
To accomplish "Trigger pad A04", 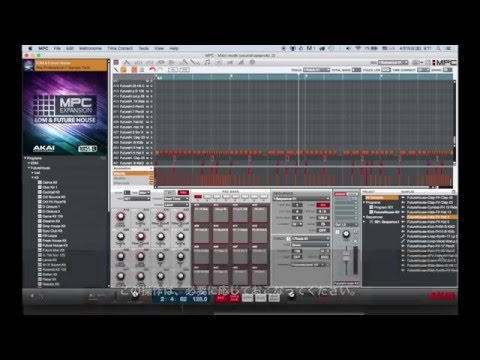I will 260,276.
